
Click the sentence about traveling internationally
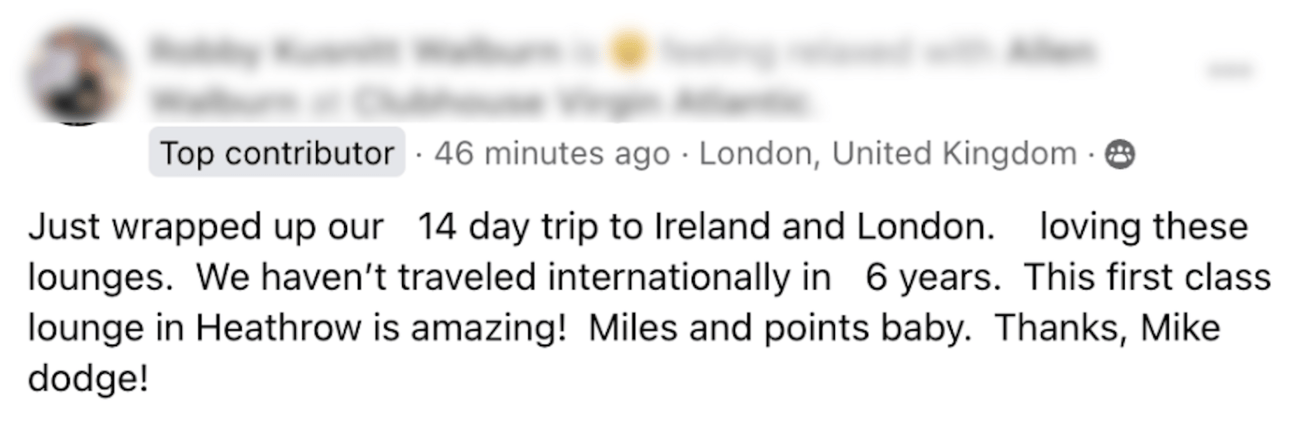coord(598,278)
